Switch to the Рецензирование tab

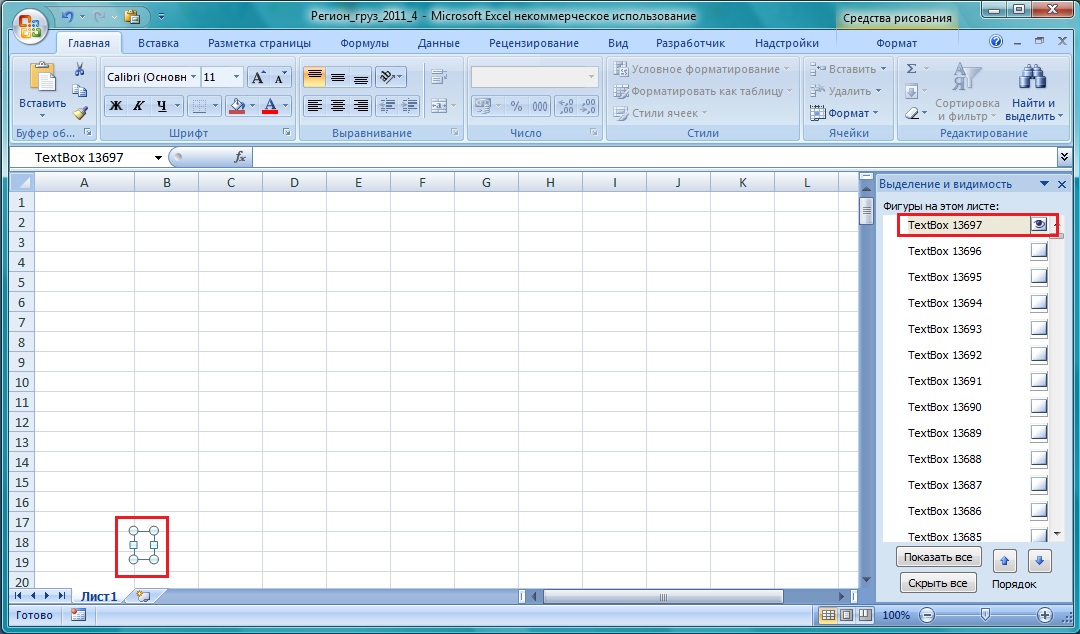(x=534, y=43)
